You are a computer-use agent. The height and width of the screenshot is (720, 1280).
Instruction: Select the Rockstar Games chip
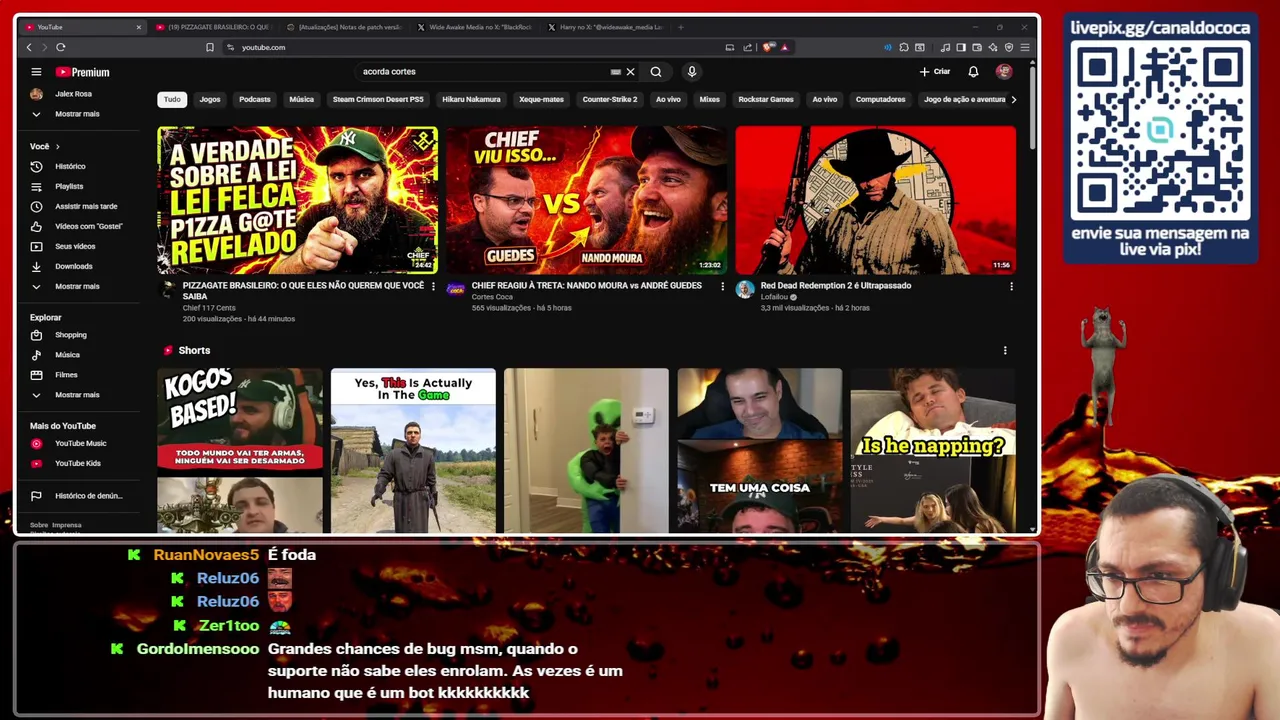click(766, 99)
